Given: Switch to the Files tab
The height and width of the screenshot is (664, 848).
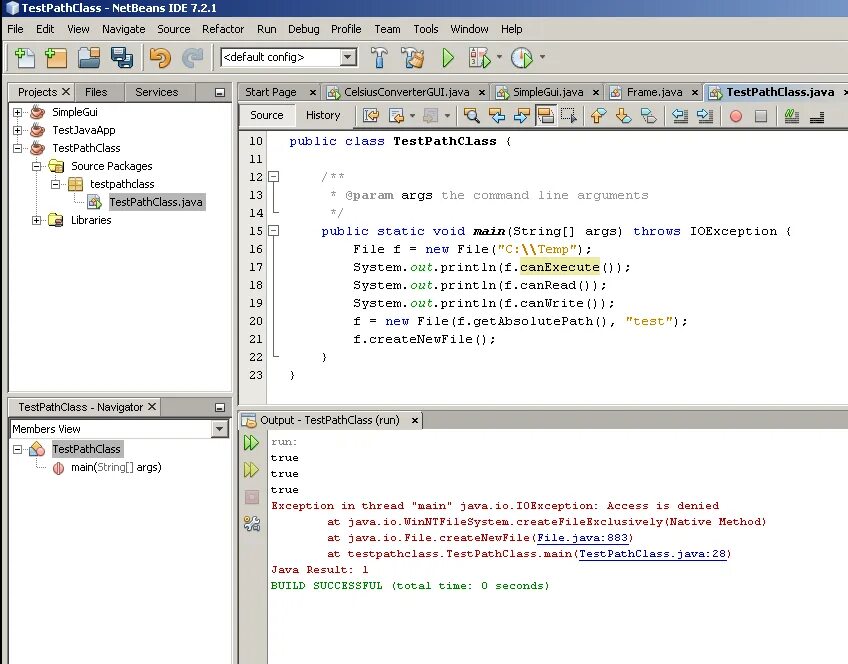Looking at the screenshot, I should click(96, 92).
